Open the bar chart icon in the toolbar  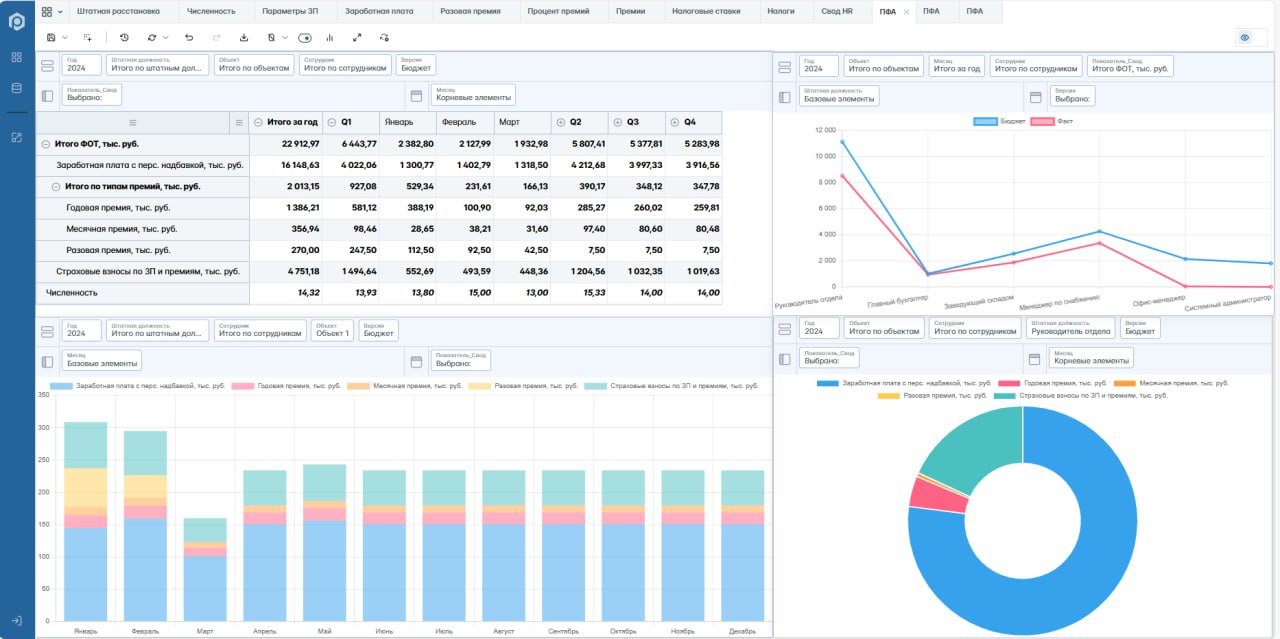click(329, 37)
